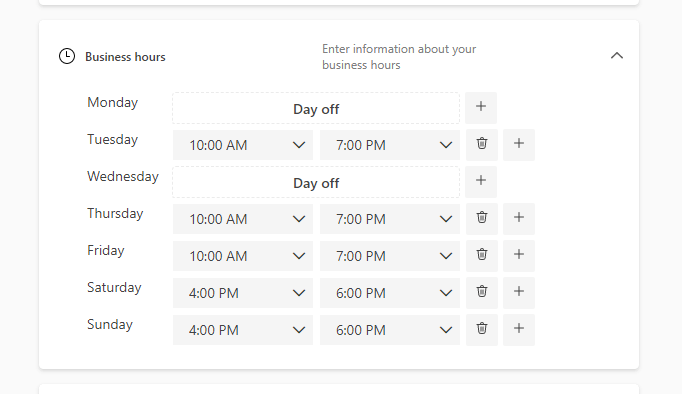Image resolution: width=682 pixels, height=394 pixels.
Task: Click the Business hours clock icon
Action: click(x=67, y=56)
